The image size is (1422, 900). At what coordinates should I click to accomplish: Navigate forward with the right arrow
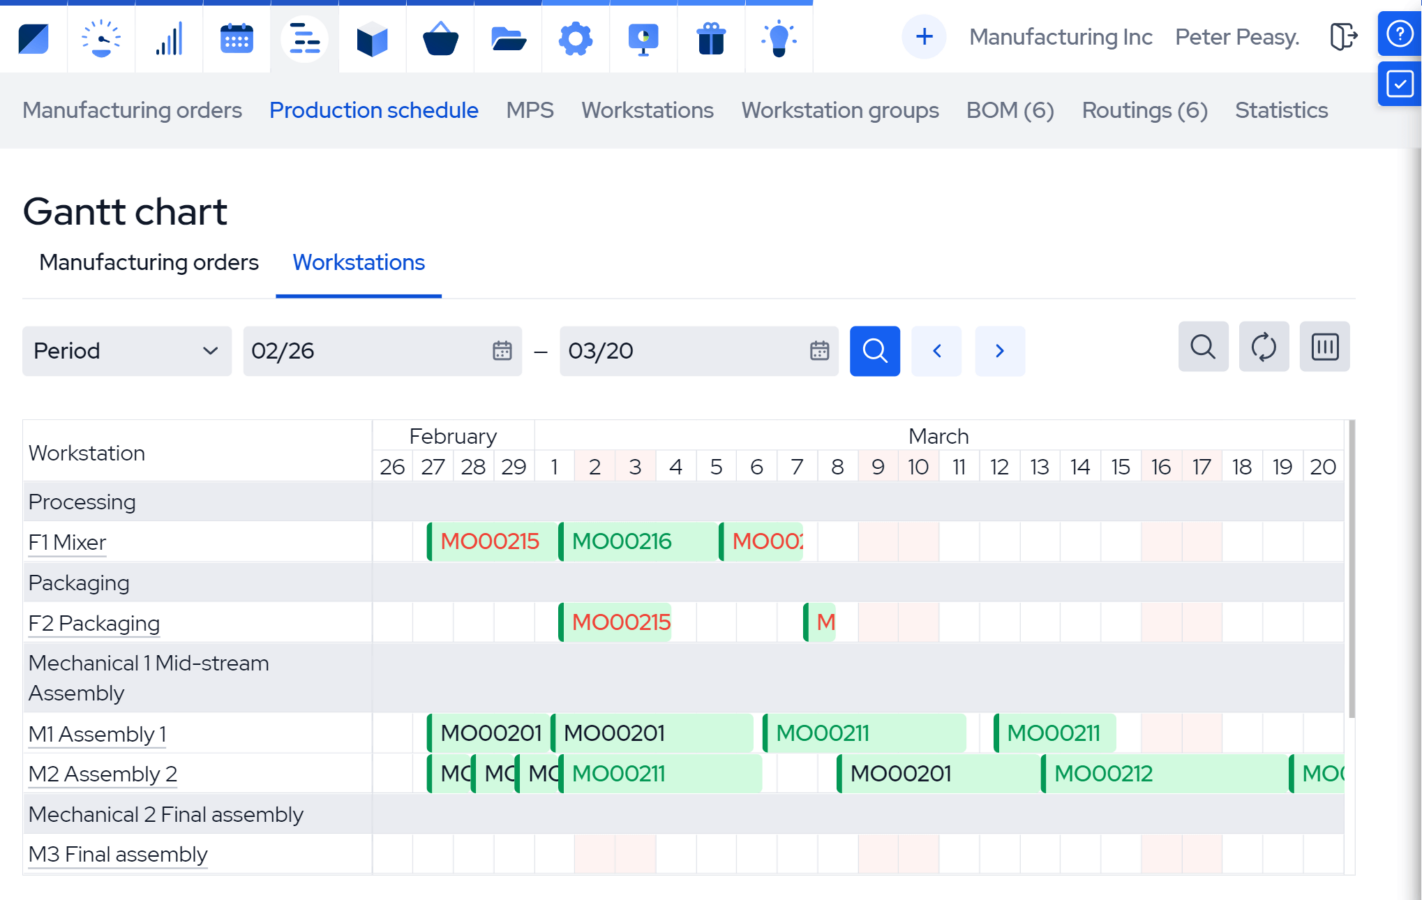[1000, 351]
